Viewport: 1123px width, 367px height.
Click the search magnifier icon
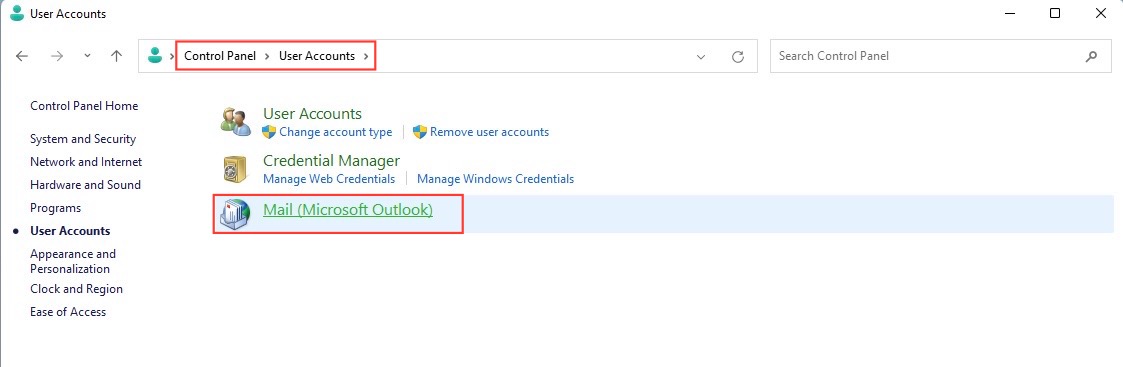[x=1091, y=56]
